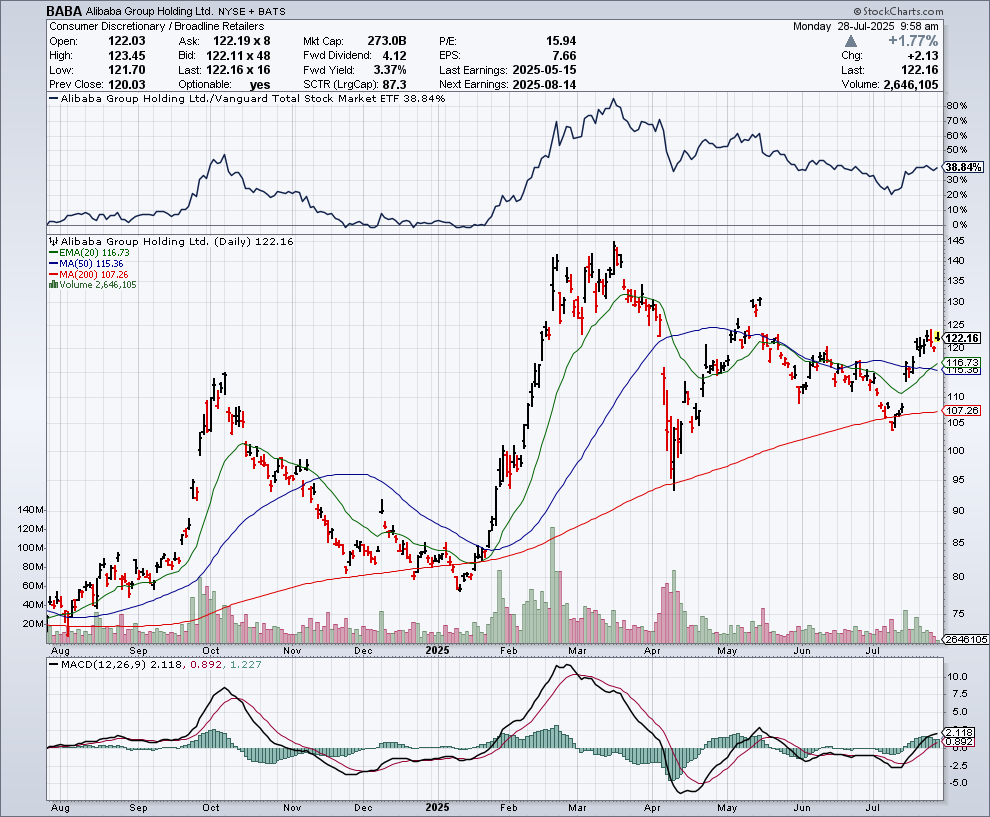990x817 pixels.
Task: Click the 10.0 label on MACD axis
Action: click(958, 676)
